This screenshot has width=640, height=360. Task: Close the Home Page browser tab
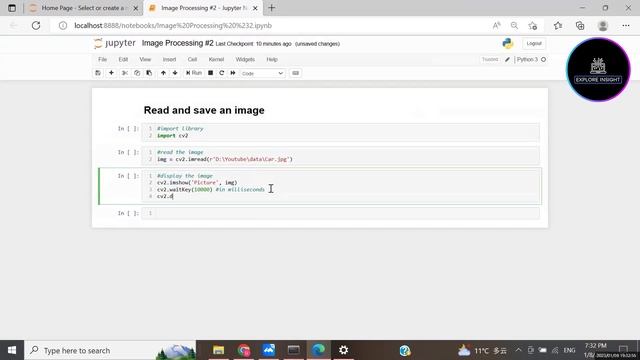[136, 8]
